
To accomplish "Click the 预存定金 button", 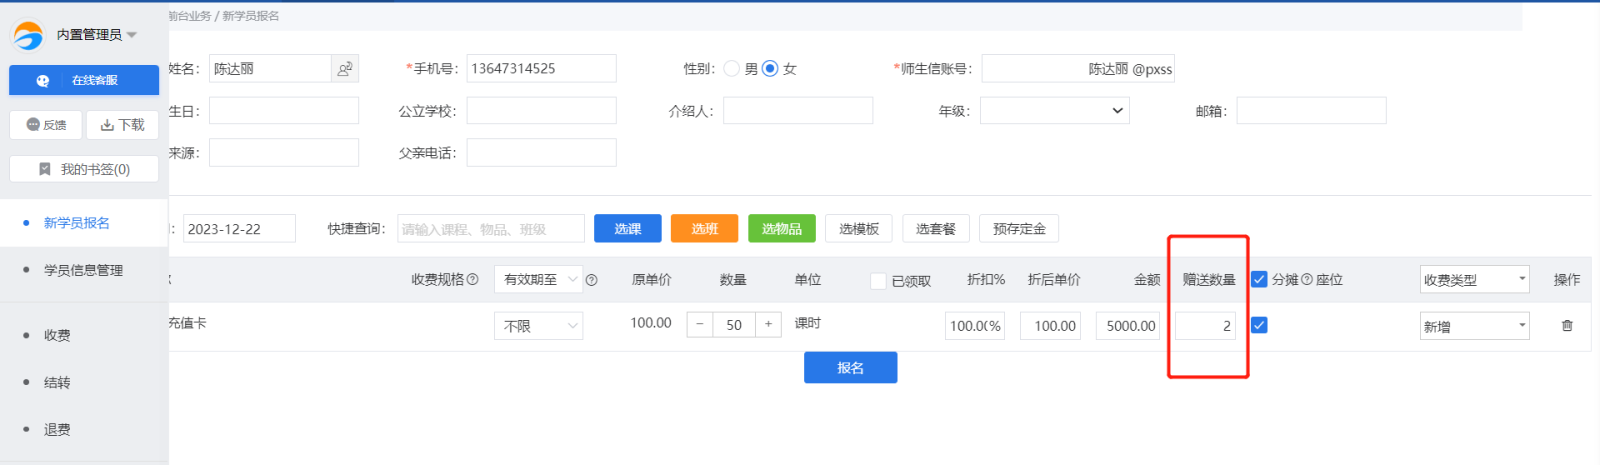I will point(1019,228).
